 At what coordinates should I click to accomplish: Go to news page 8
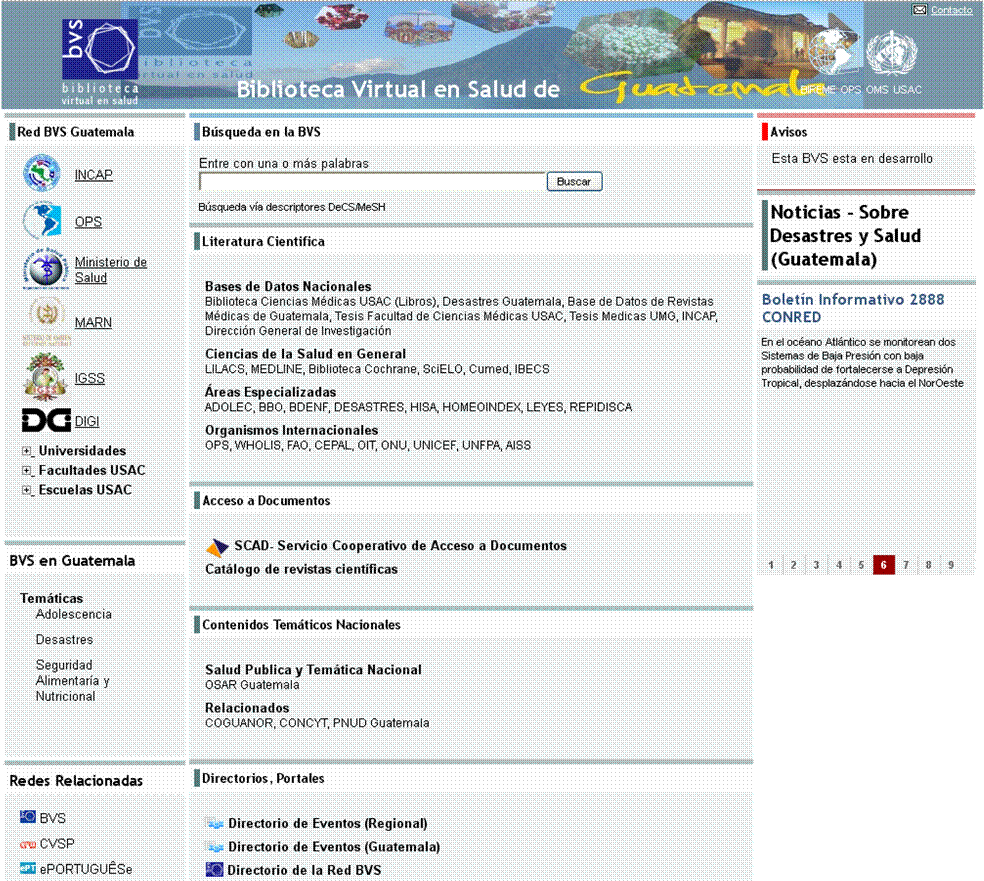[x=929, y=565]
